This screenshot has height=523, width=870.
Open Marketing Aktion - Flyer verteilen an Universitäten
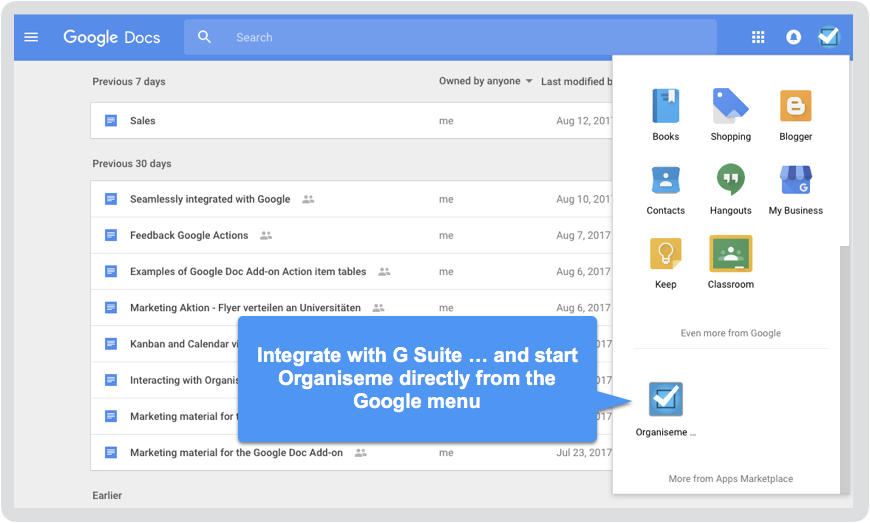coord(245,307)
